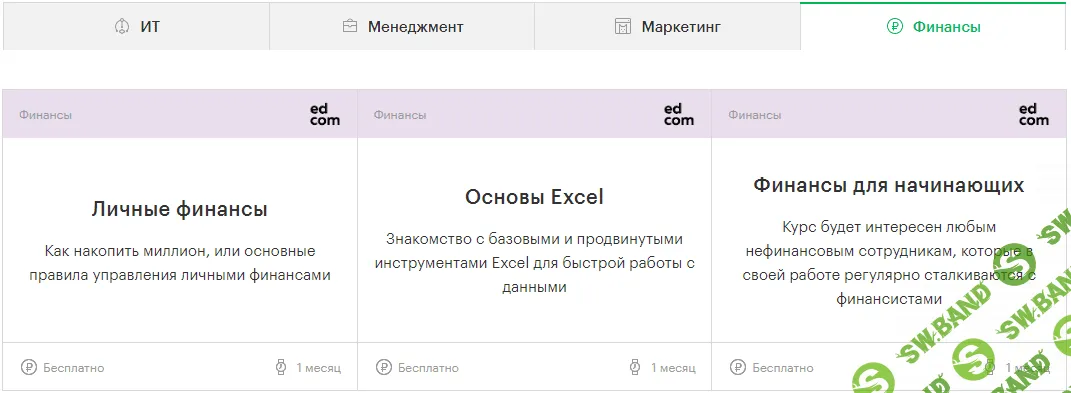The width and height of the screenshot is (1071, 393).
Task: Open the Менеджмент tab
Action: 402,27
